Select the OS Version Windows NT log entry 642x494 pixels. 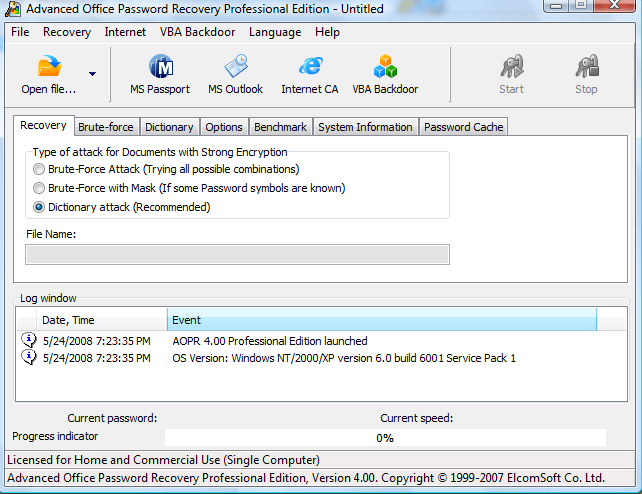pyautogui.click(x=344, y=358)
